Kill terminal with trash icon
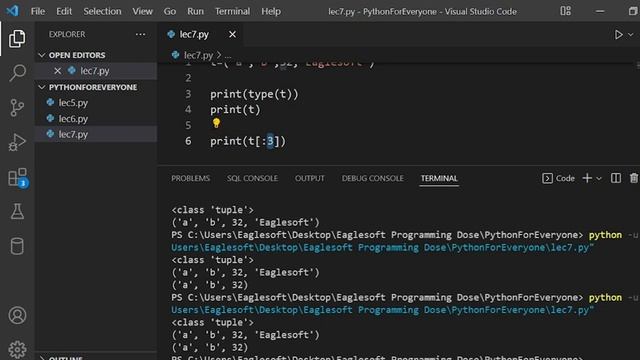Viewport: 640px width, 360px height. 634,178
